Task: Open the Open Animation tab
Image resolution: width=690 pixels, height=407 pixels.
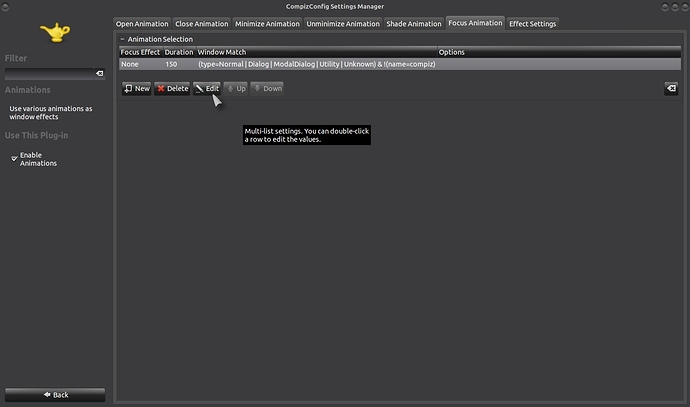Action: click(142, 24)
